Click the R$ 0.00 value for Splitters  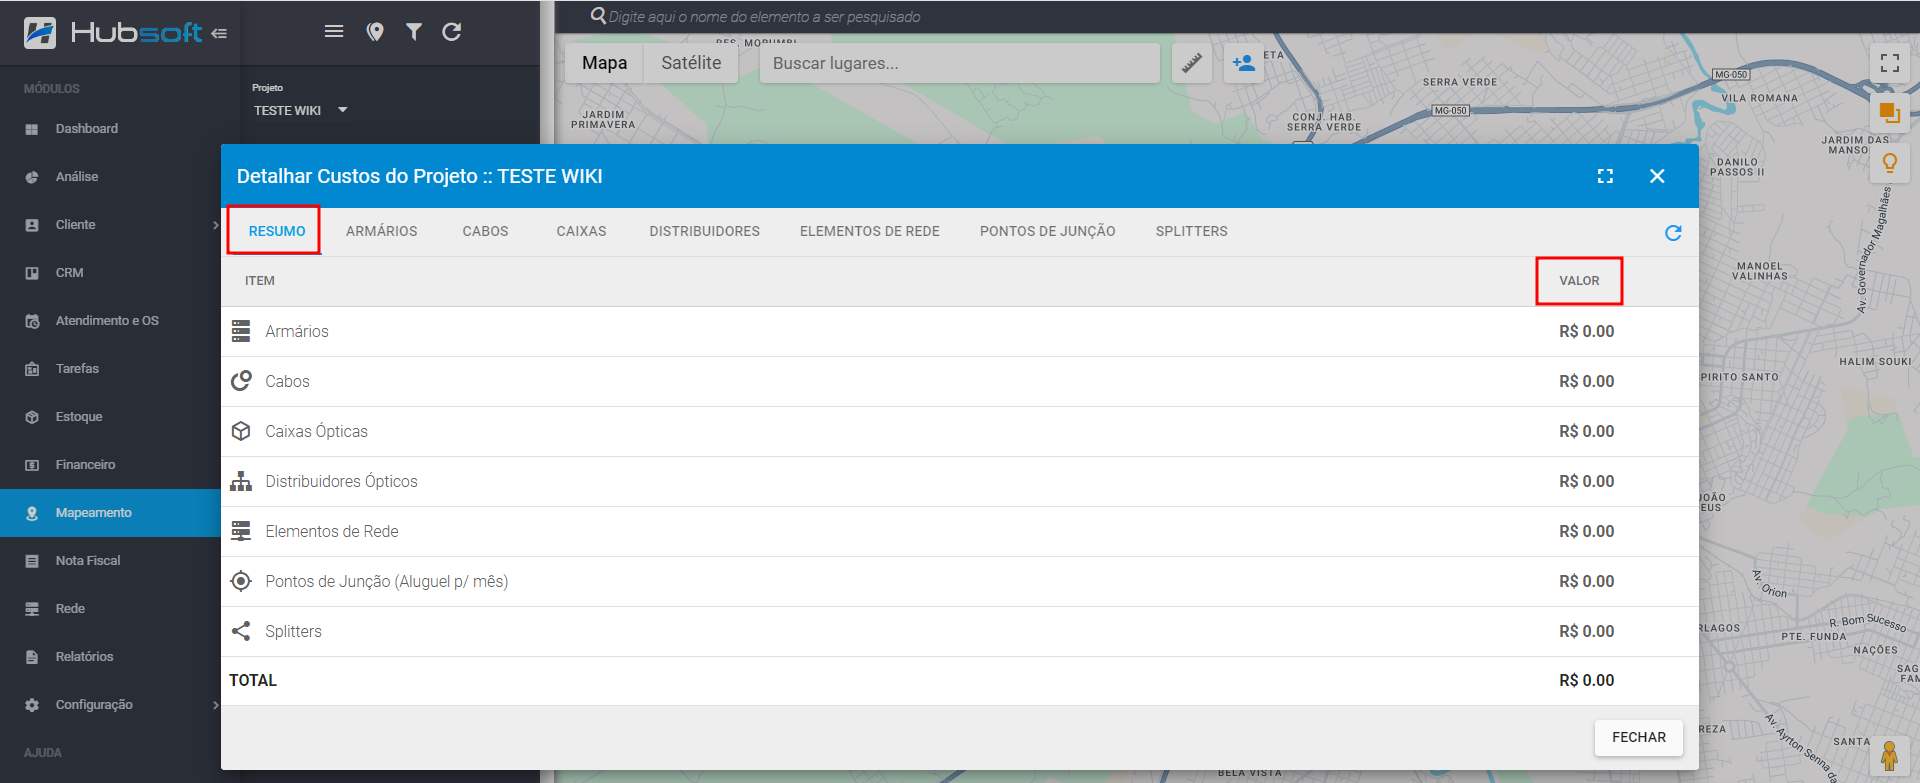coord(1587,631)
